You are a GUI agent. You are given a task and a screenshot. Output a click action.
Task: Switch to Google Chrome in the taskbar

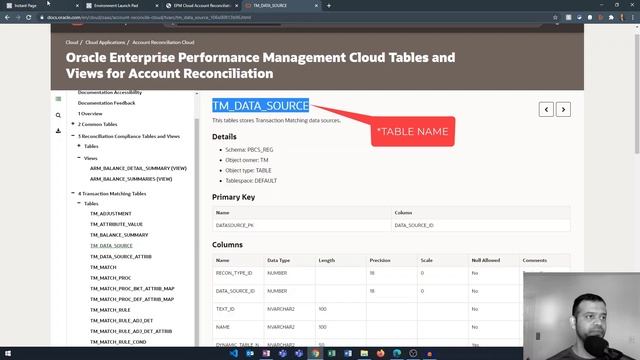click(x=316, y=353)
